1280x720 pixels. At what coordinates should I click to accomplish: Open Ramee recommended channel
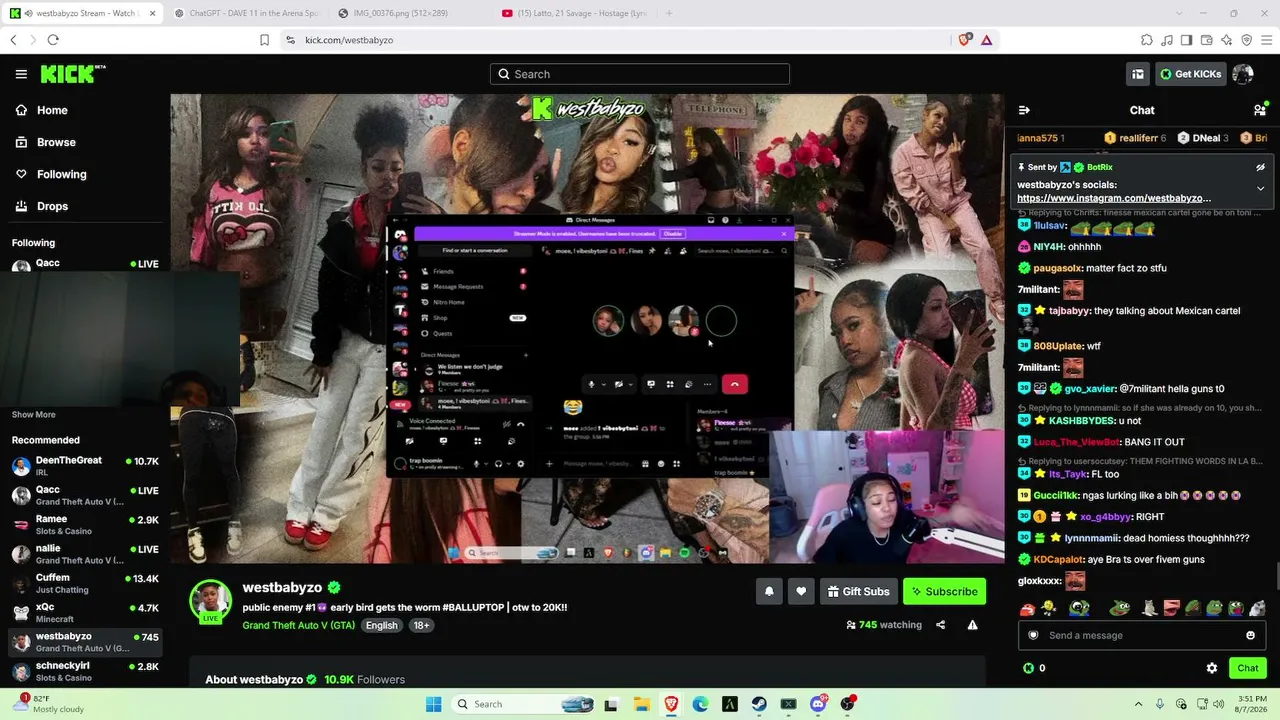click(84, 525)
